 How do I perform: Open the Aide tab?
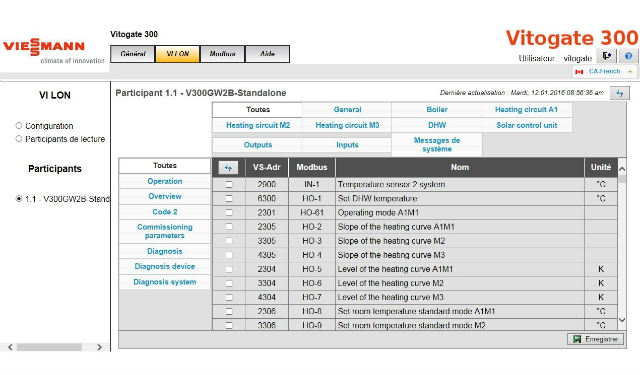tap(267, 54)
